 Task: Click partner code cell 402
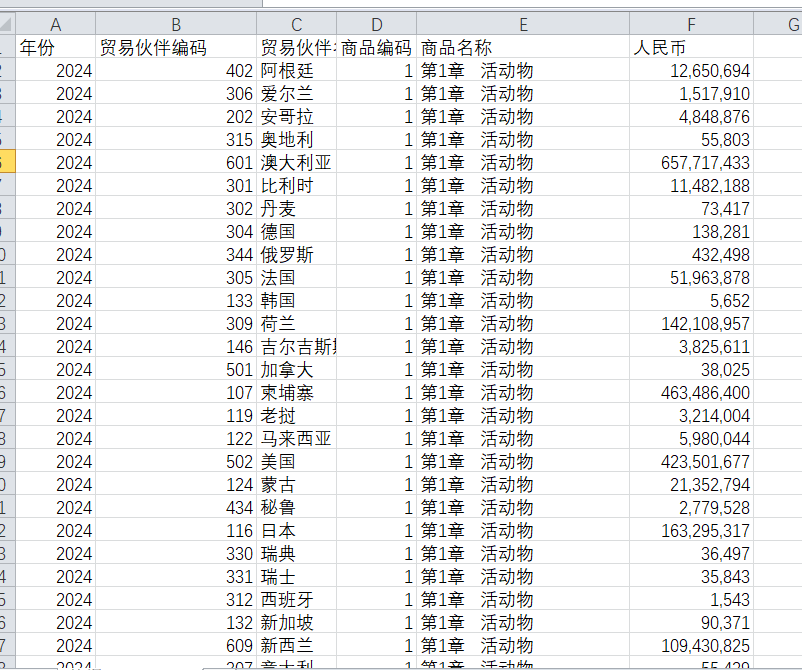point(176,70)
